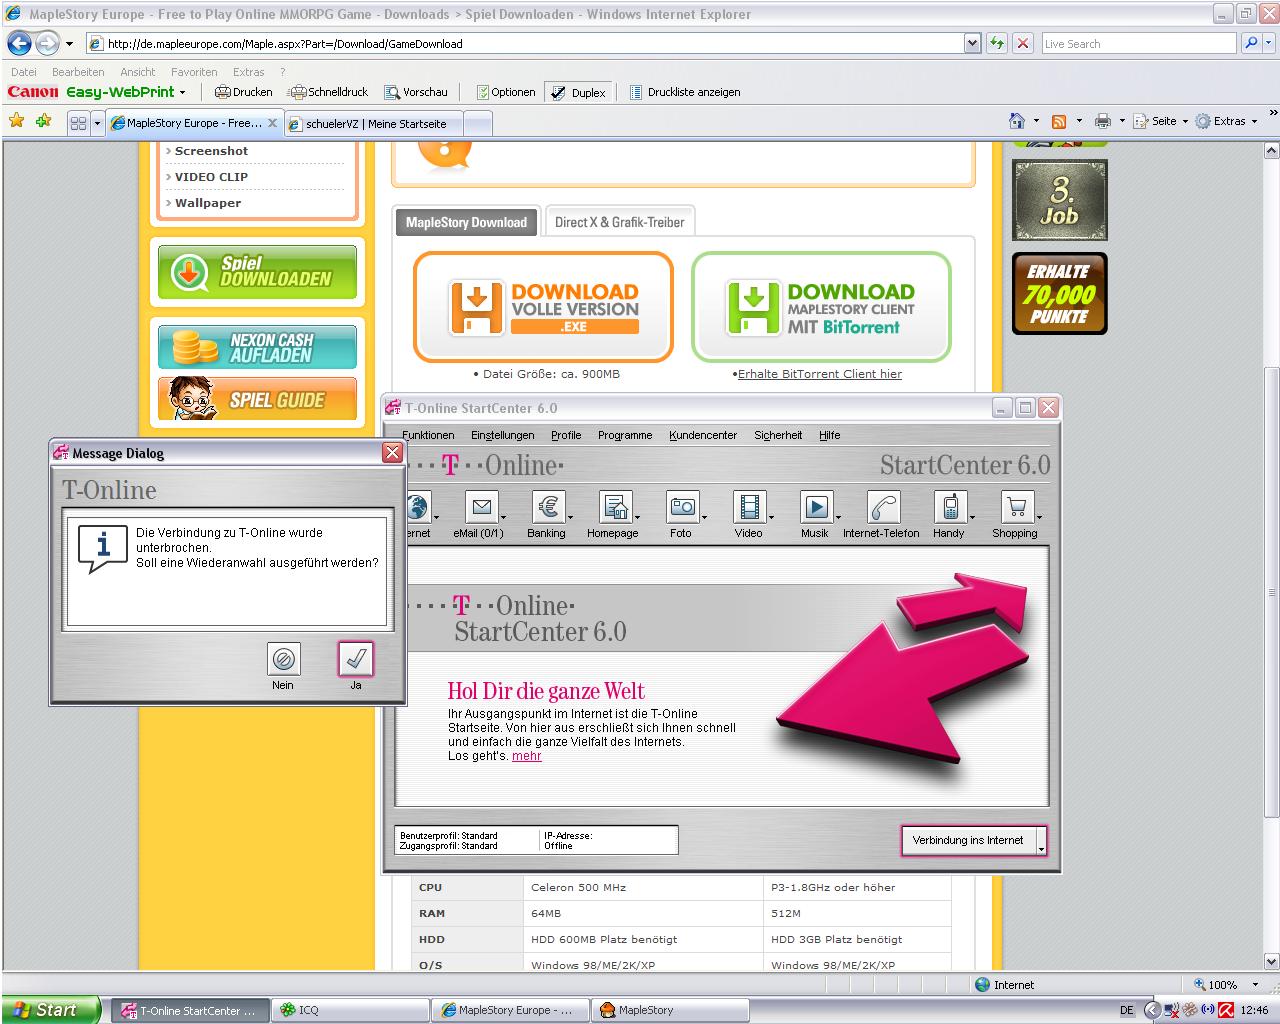Switch to the schuelerVZ browser tab
1280x1024 pixels.
click(x=376, y=124)
